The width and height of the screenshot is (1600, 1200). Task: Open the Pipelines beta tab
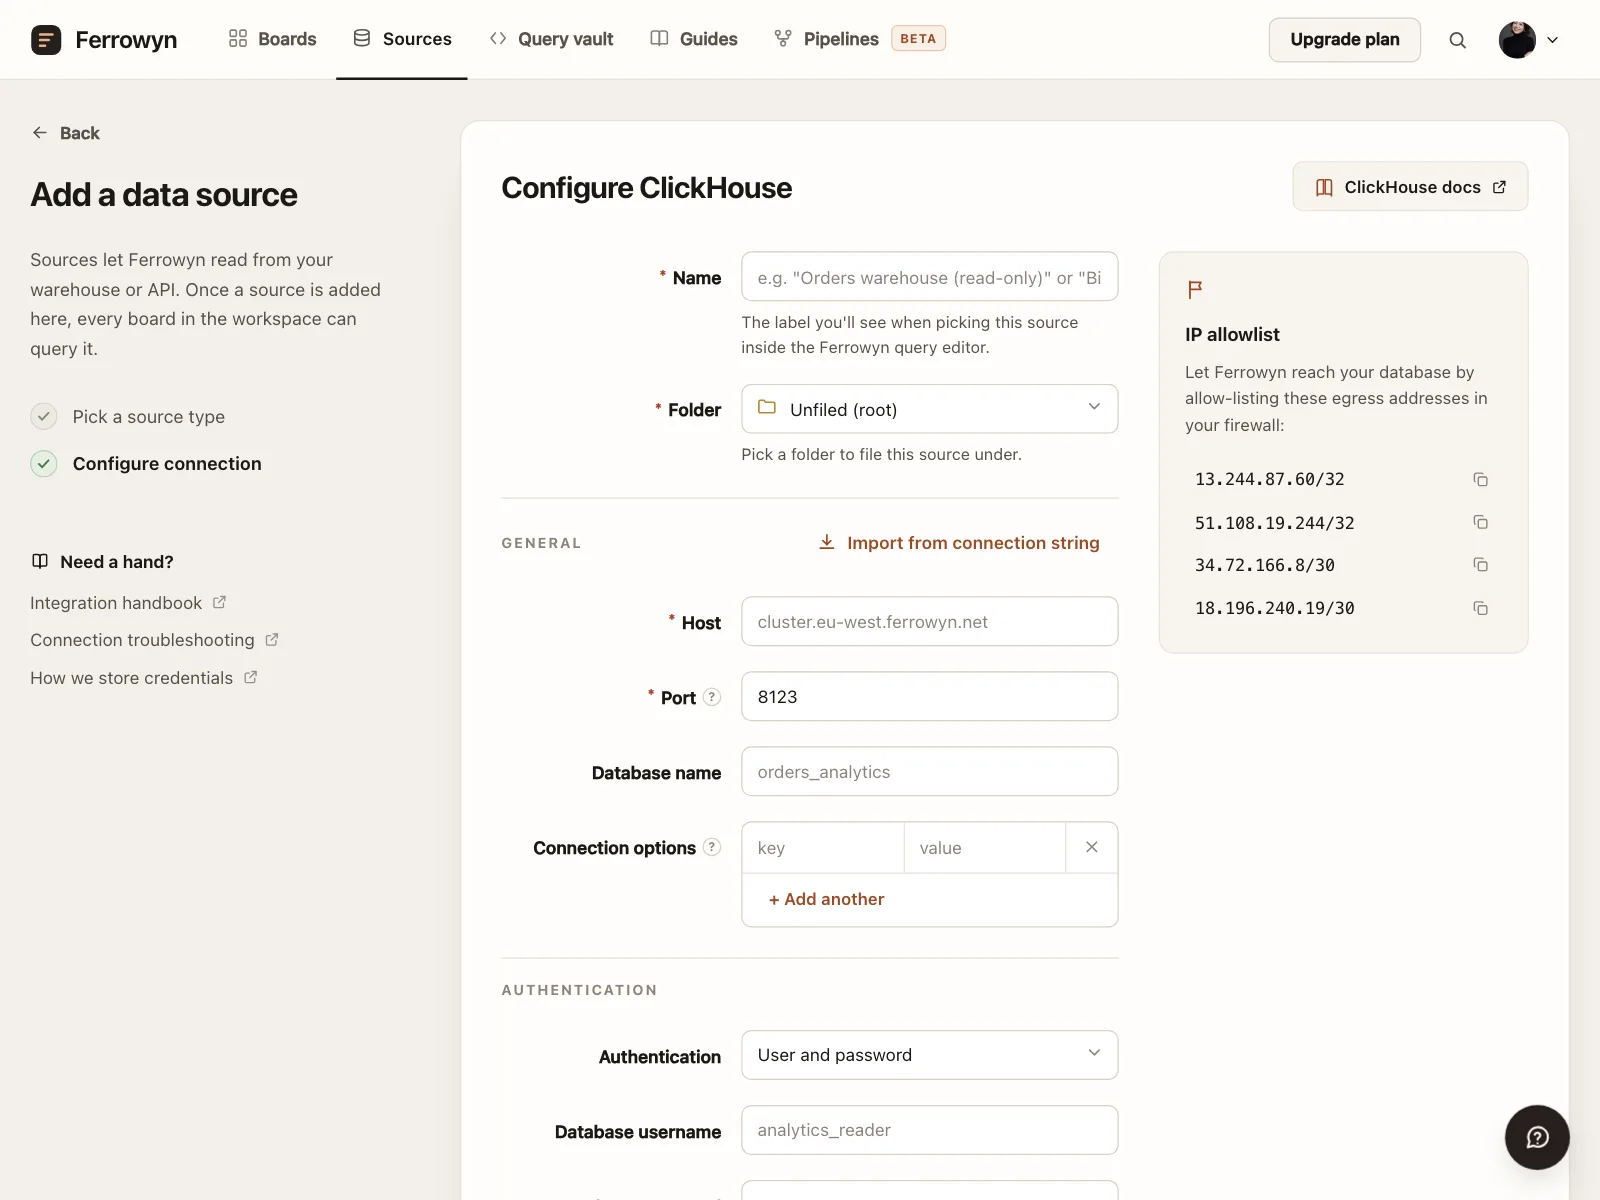(x=859, y=39)
